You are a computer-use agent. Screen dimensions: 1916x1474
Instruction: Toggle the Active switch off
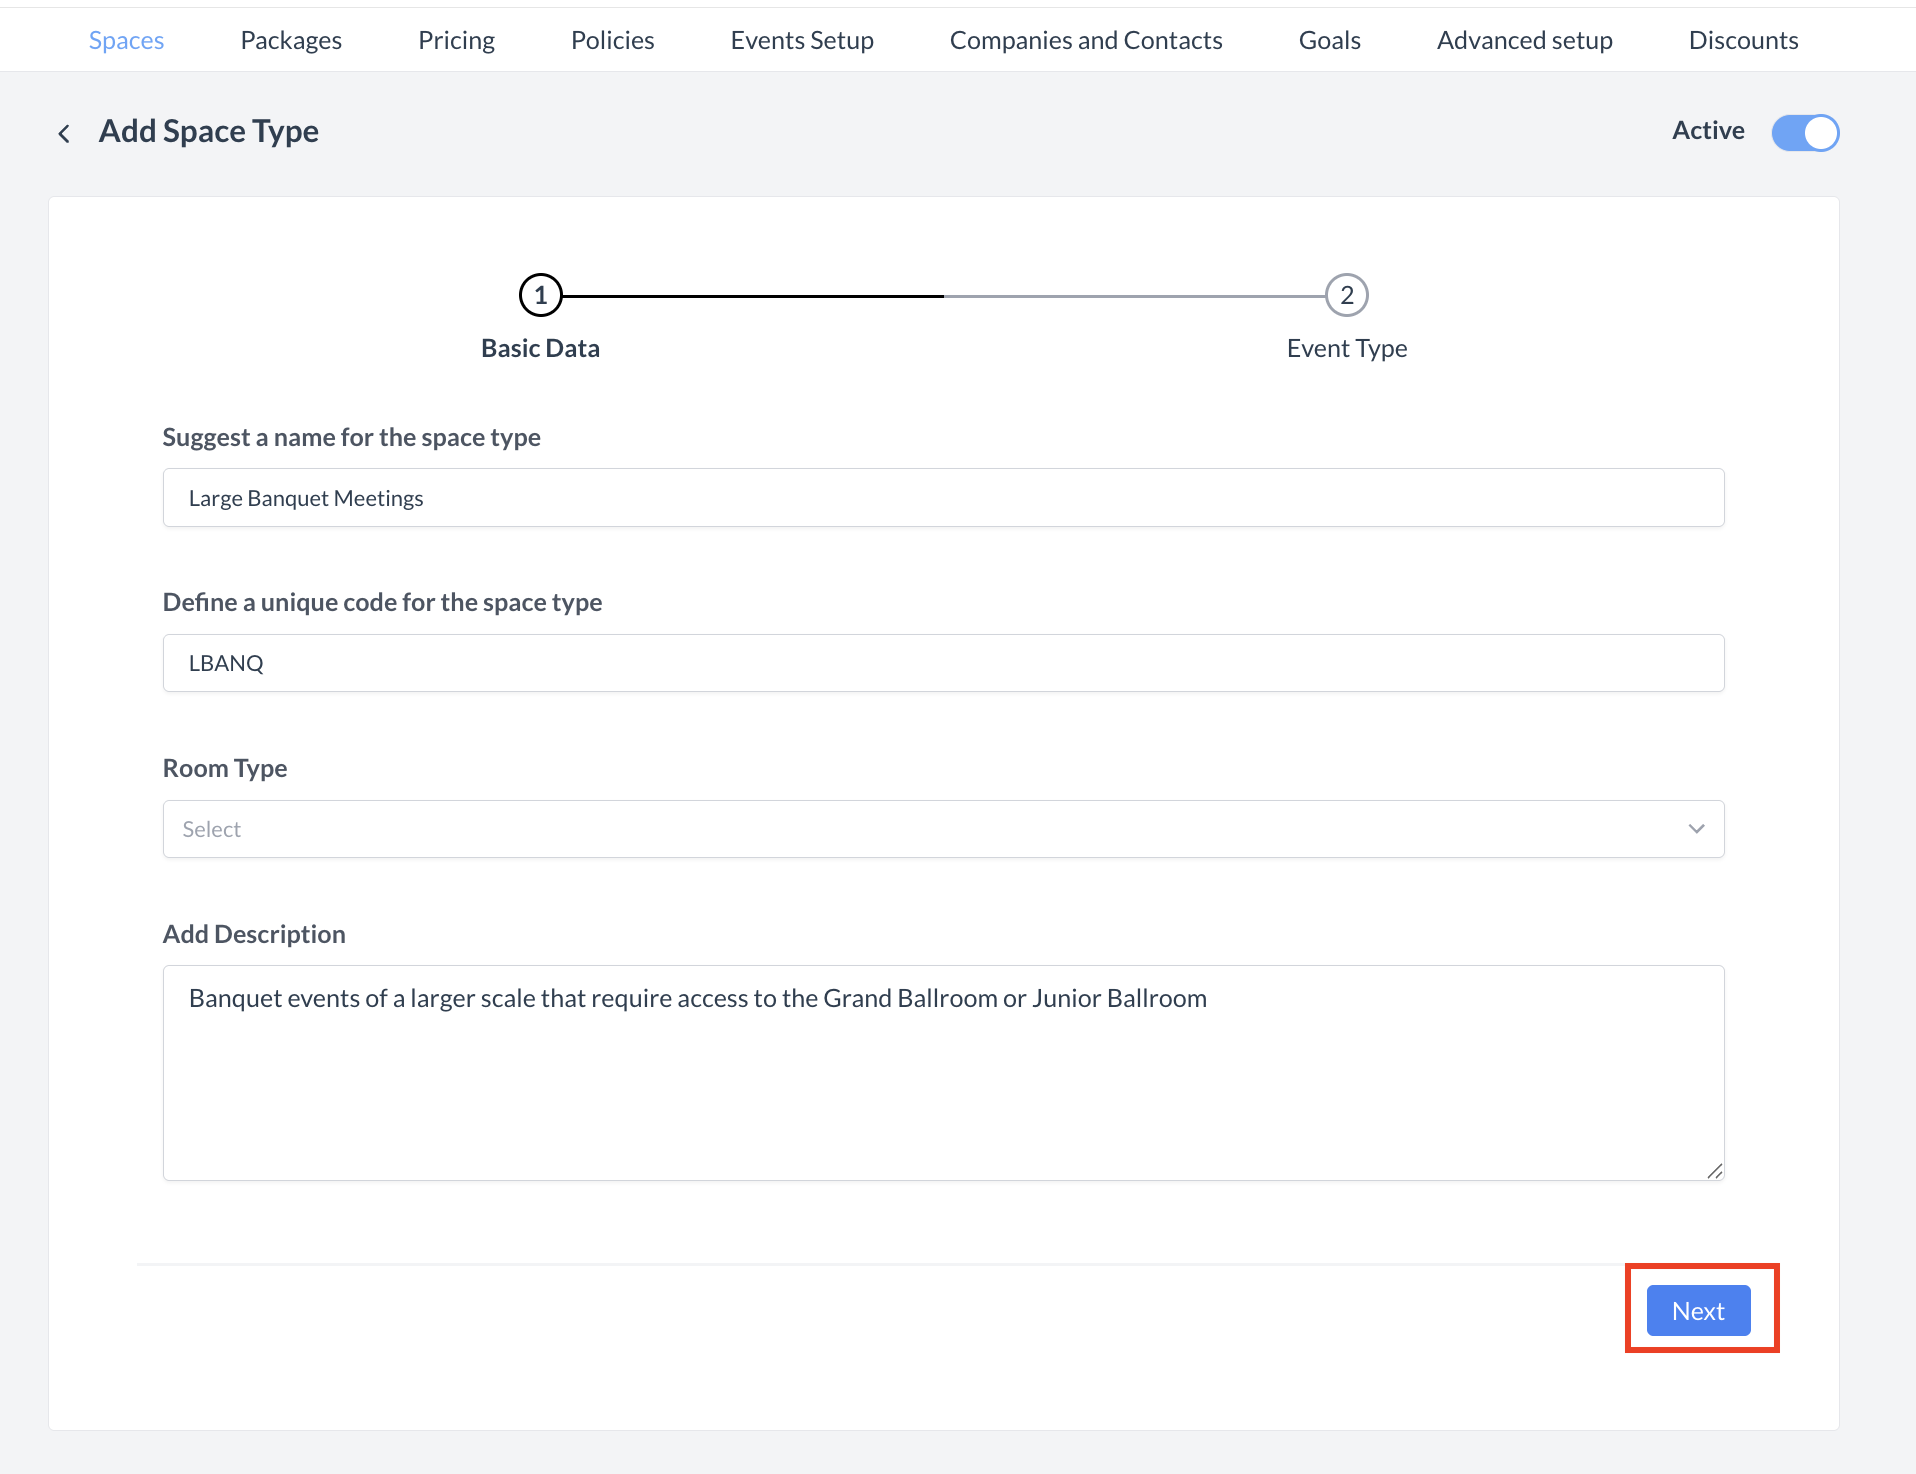[x=1805, y=132]
